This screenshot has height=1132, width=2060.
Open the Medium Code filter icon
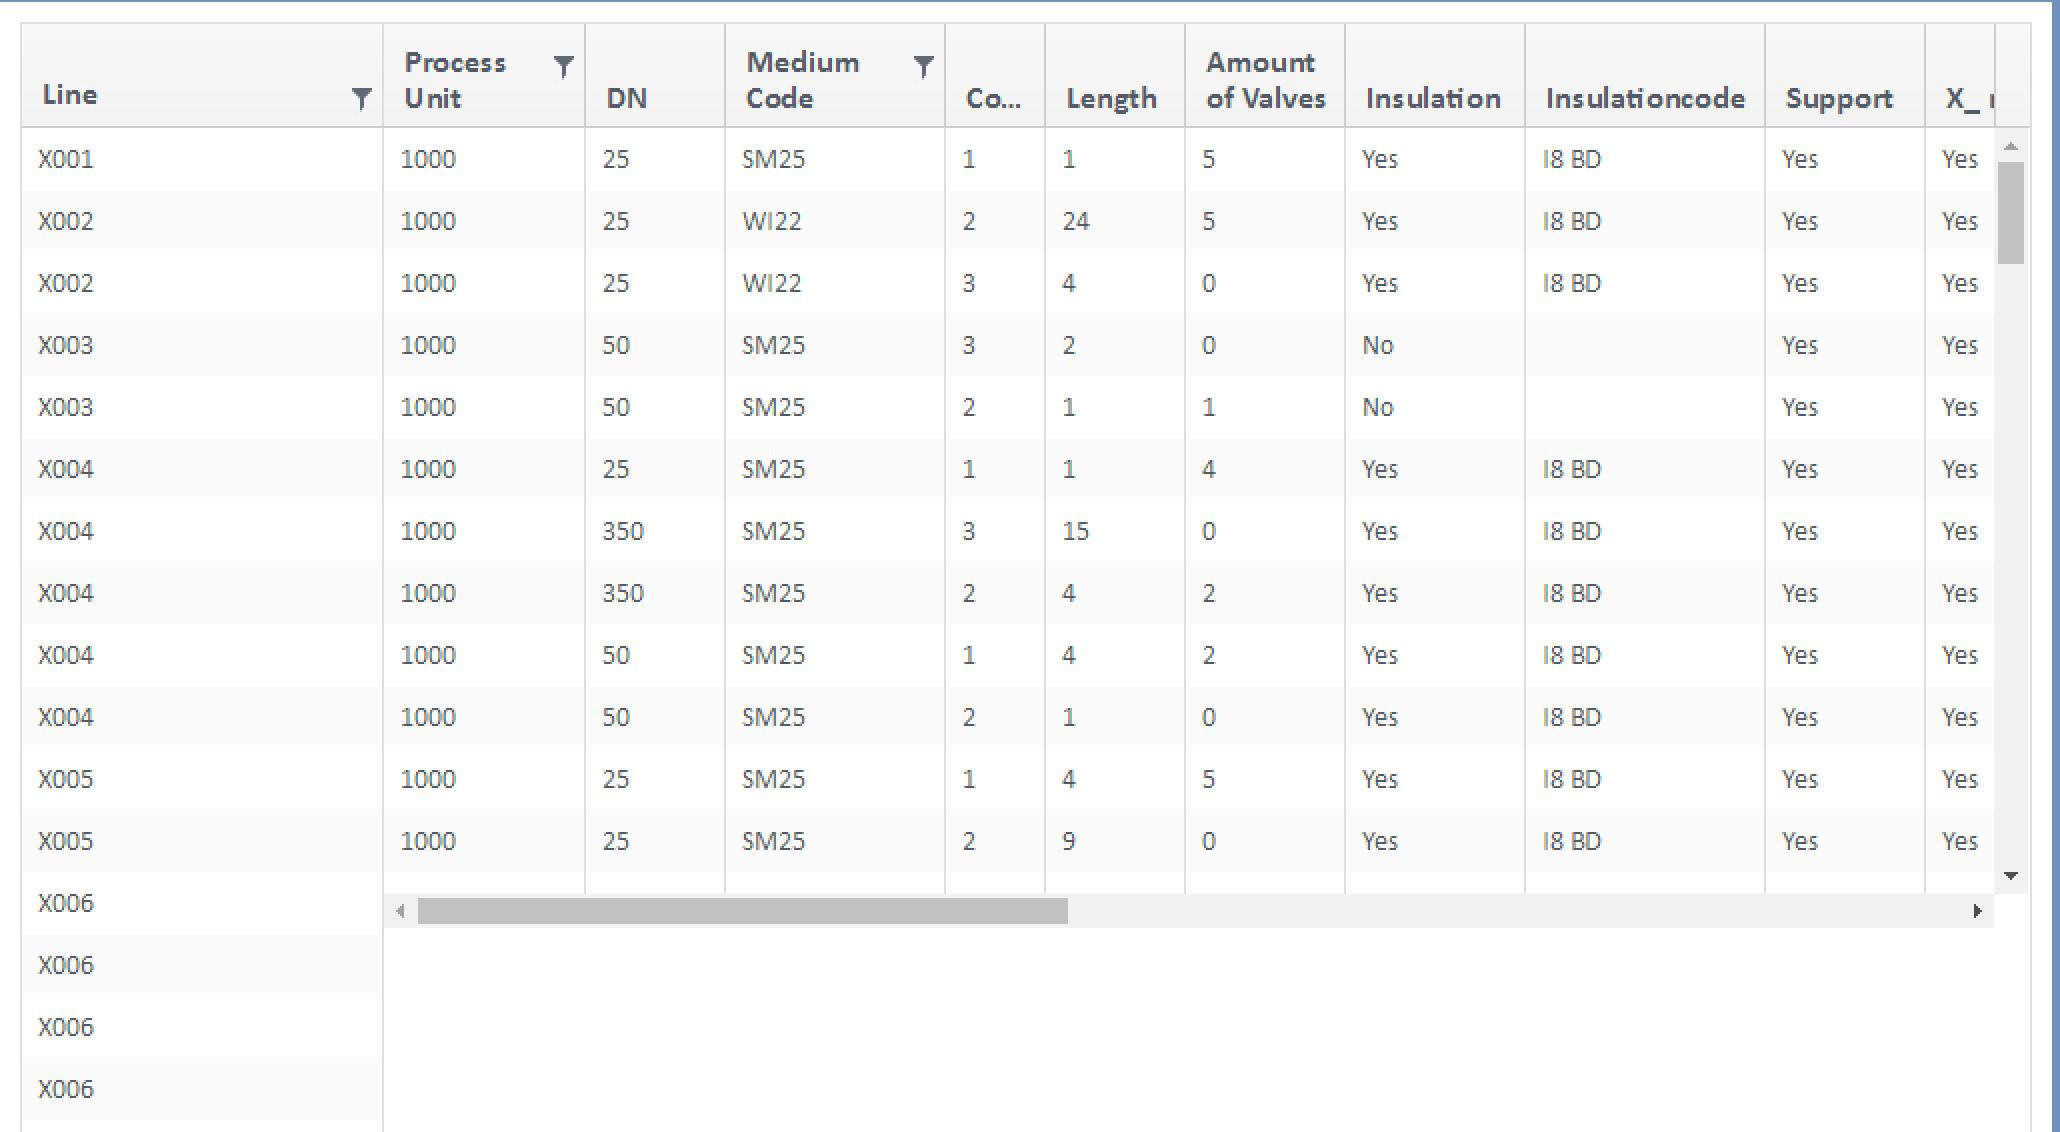click(x=924, y=67)
